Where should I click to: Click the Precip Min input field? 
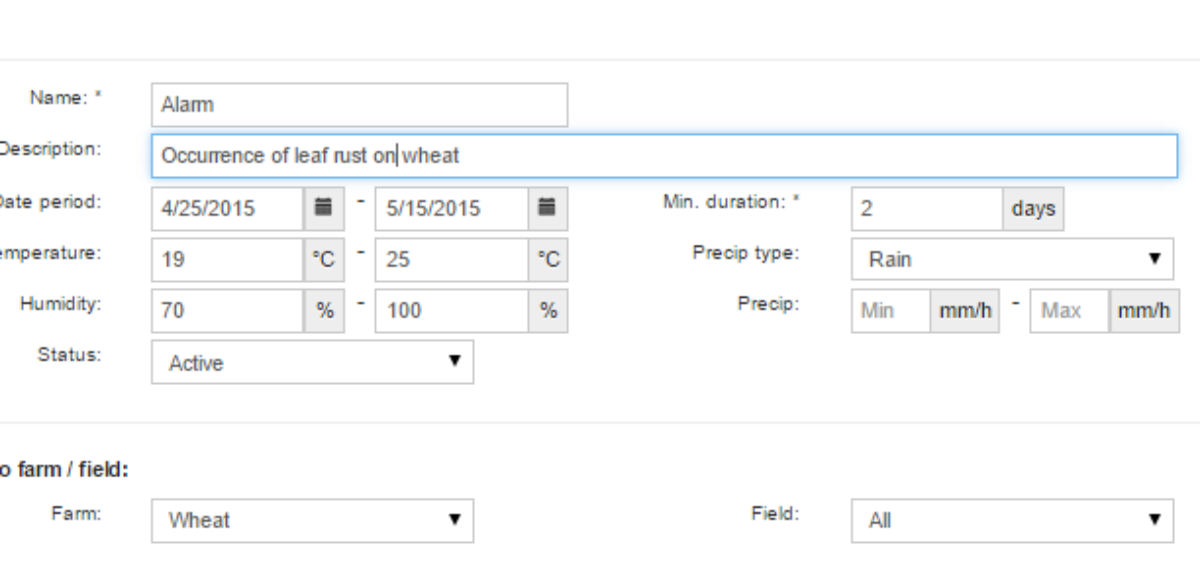click(891, 311)
